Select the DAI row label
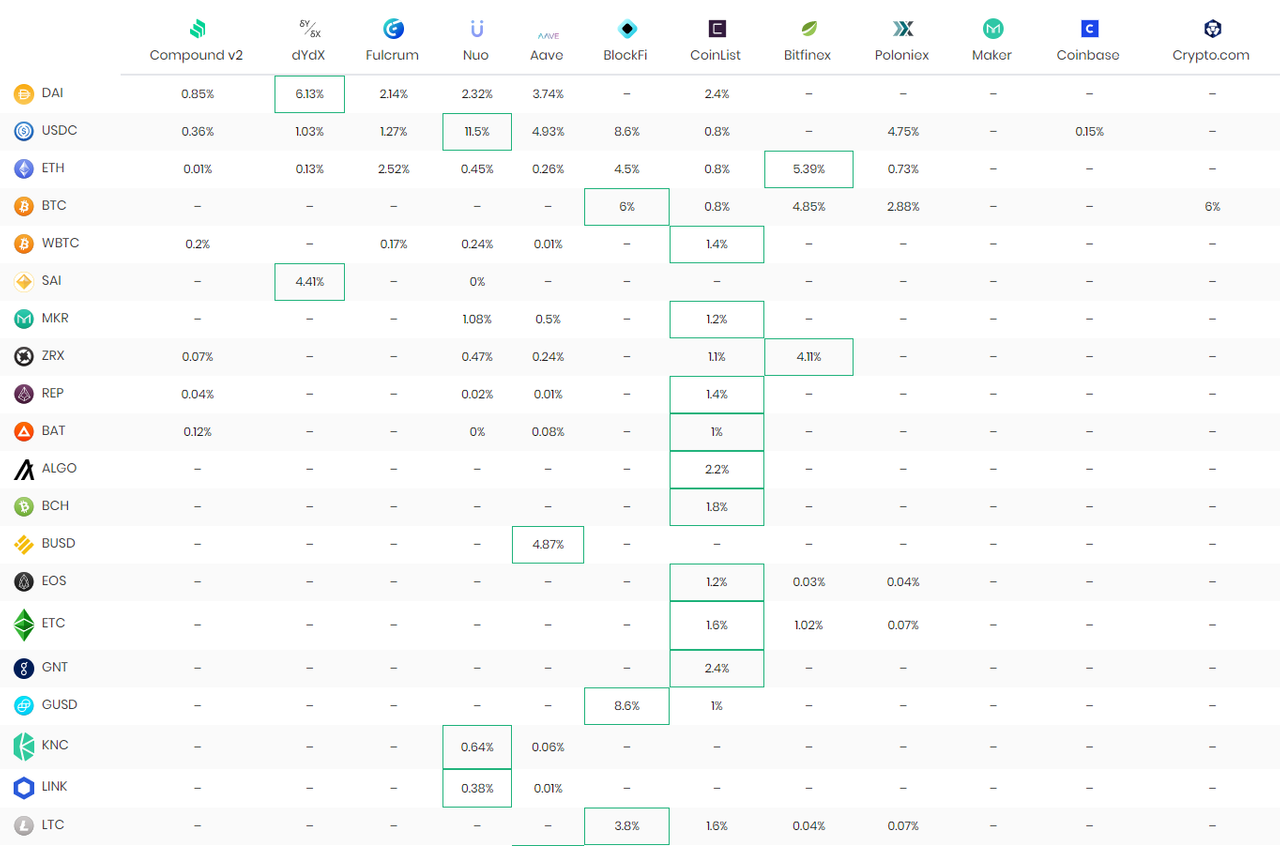Screen dimensions: 1280x846 [x=53, y=93]
